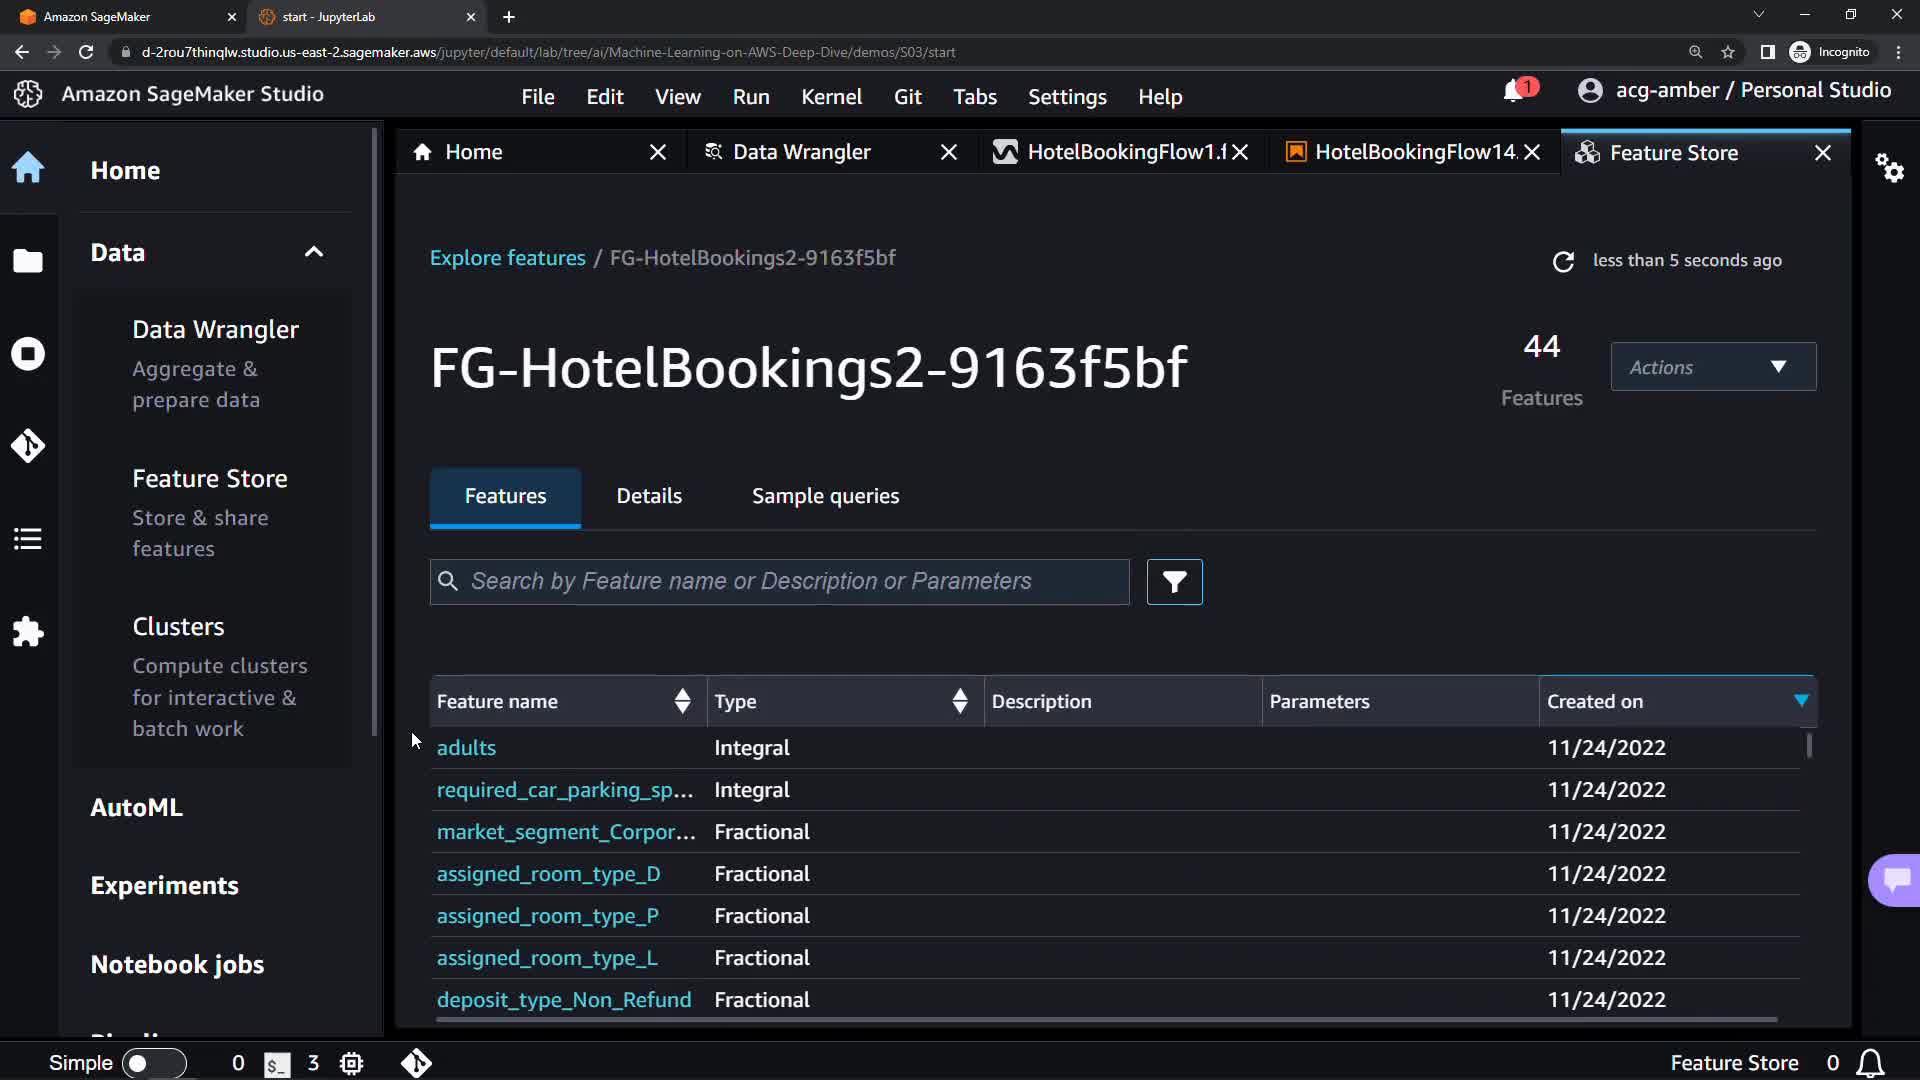Open the notifications bell with badge
The width and height of the screenshot is (1920, 1080).
[x=1514, y=91]
